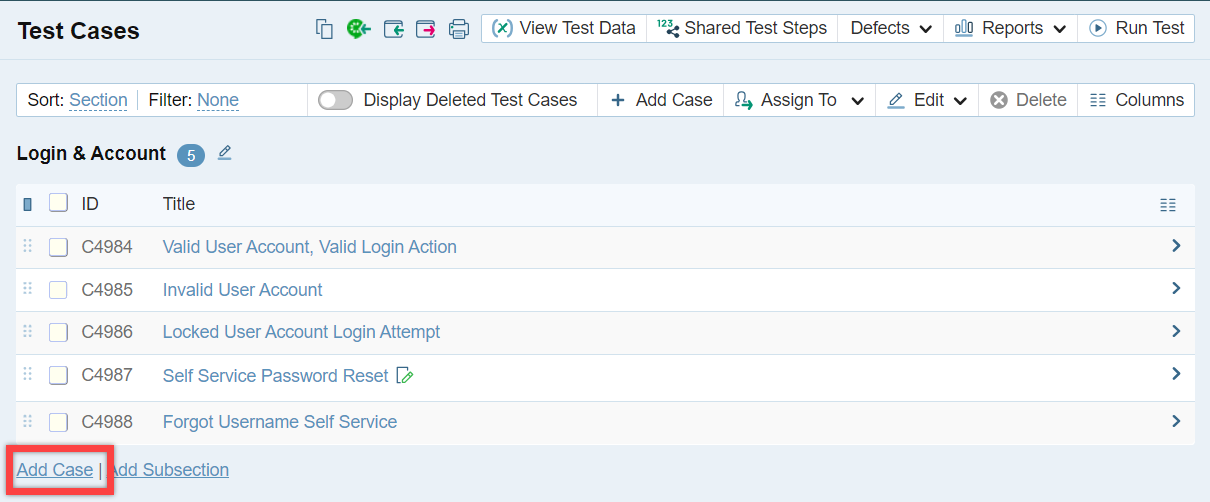
Task: Open the Edit dropdown in toolbar
Action: (927, 100)
